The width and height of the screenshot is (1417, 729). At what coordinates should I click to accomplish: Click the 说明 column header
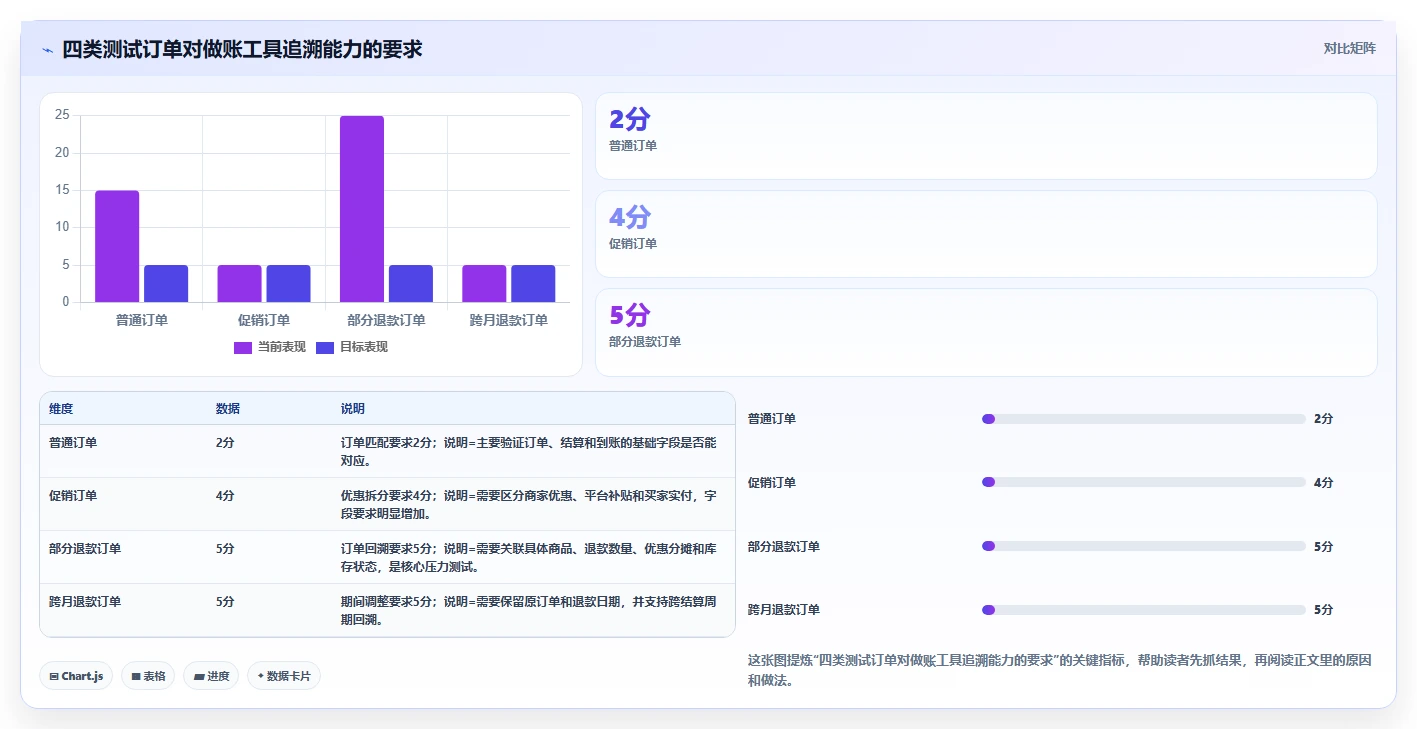coord(353,409)
